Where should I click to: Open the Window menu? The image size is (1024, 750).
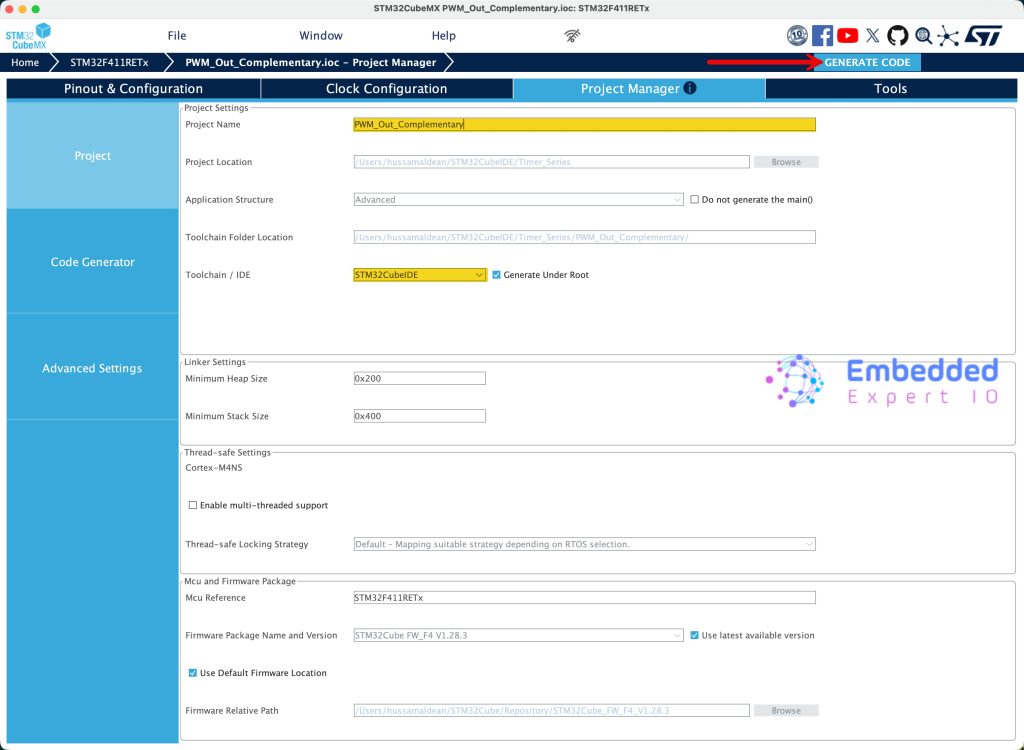[320, 36]
